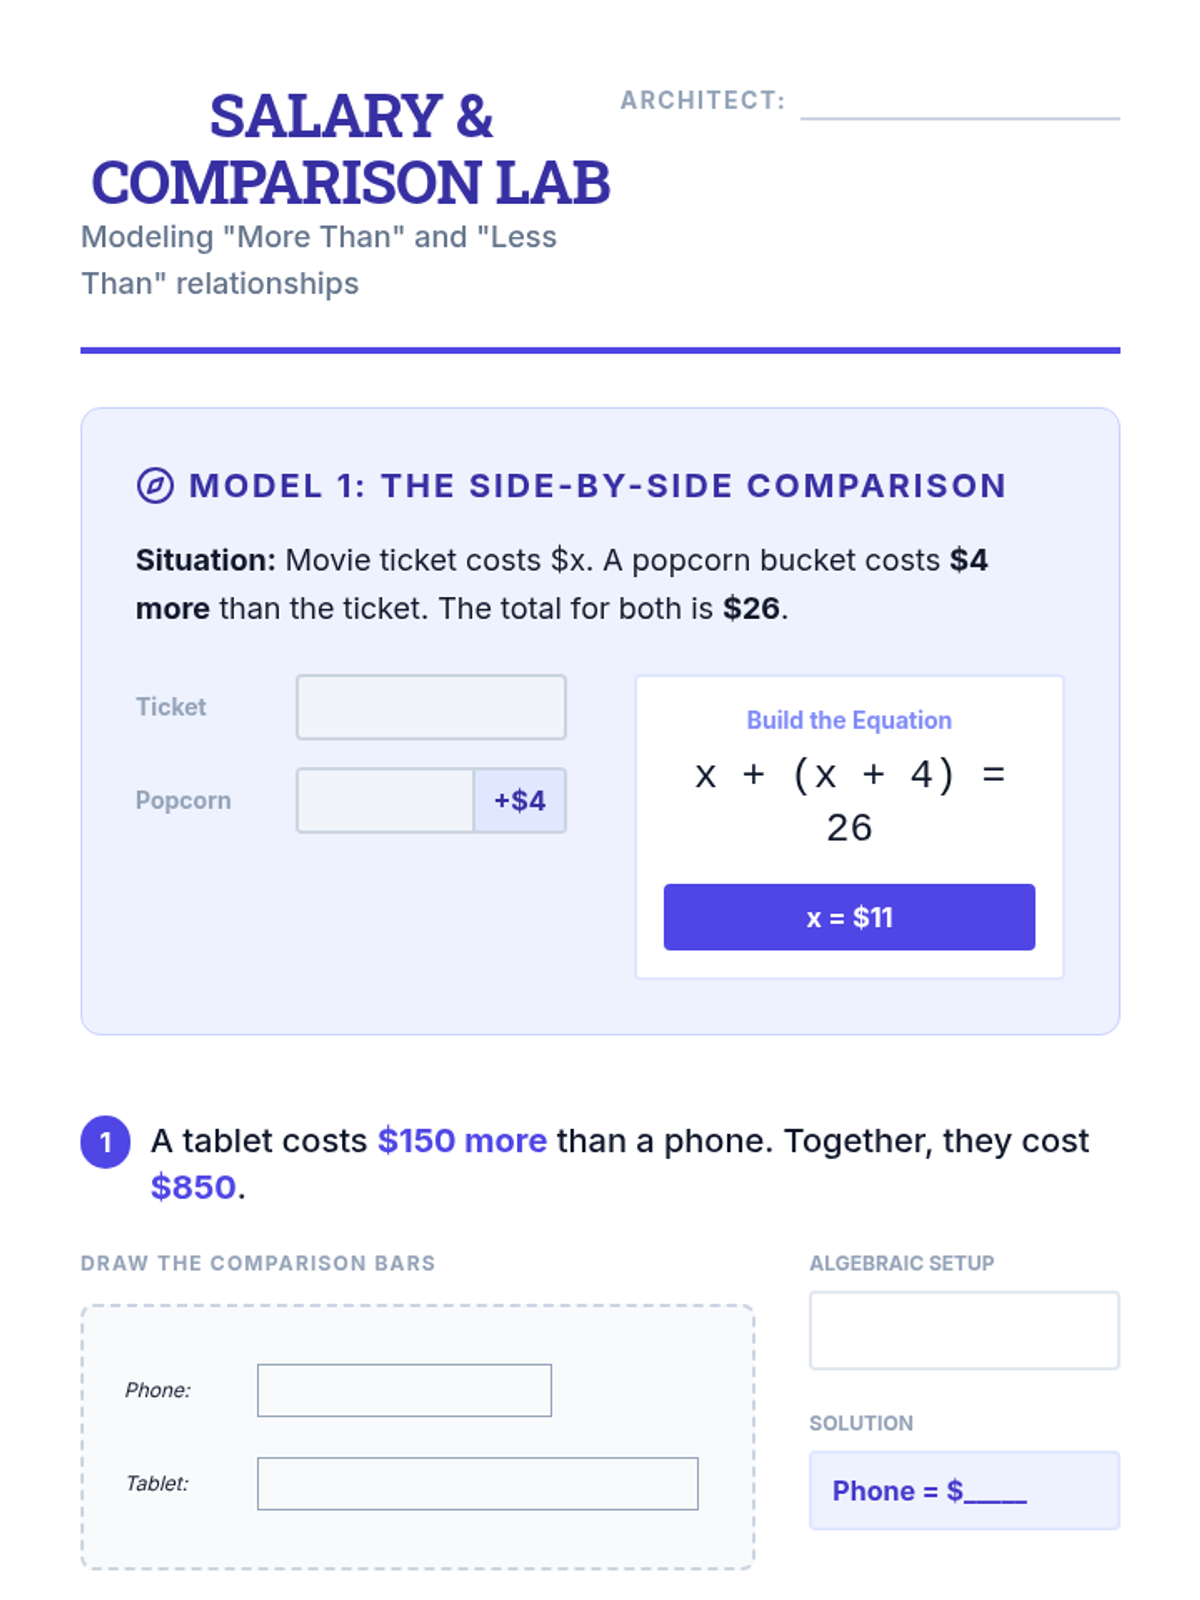Click the Model 1 Side-by-Side Comparison heading
1200x1600 pixels.
pyautogui.click(x=597, y=486)
